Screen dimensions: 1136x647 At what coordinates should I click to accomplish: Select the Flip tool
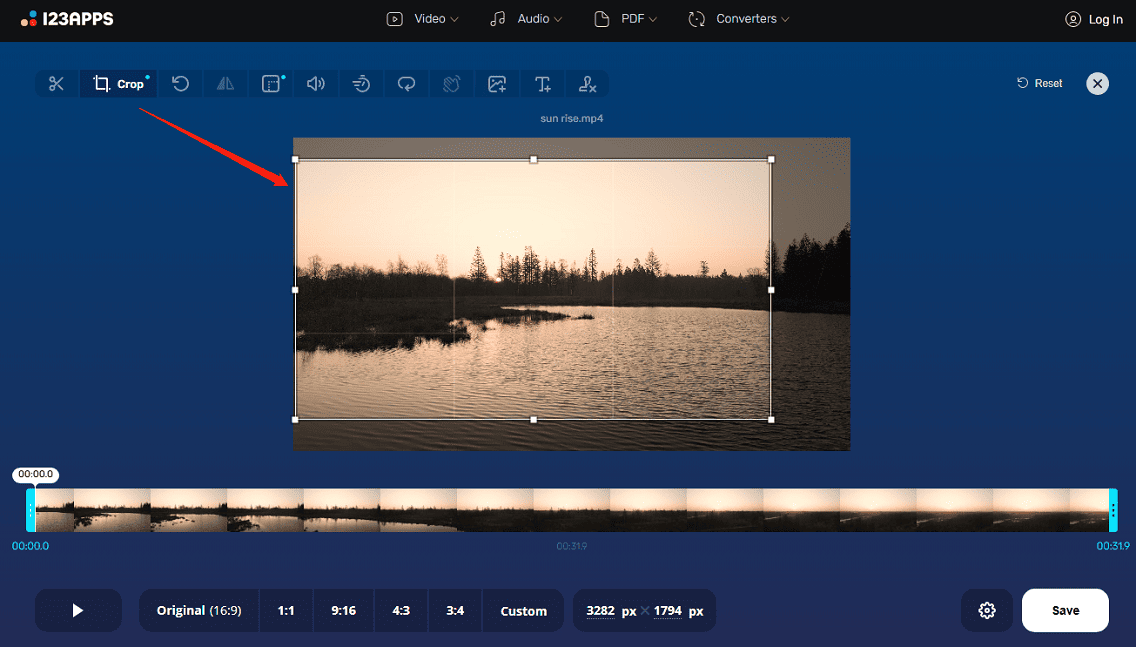pos(225,83)
